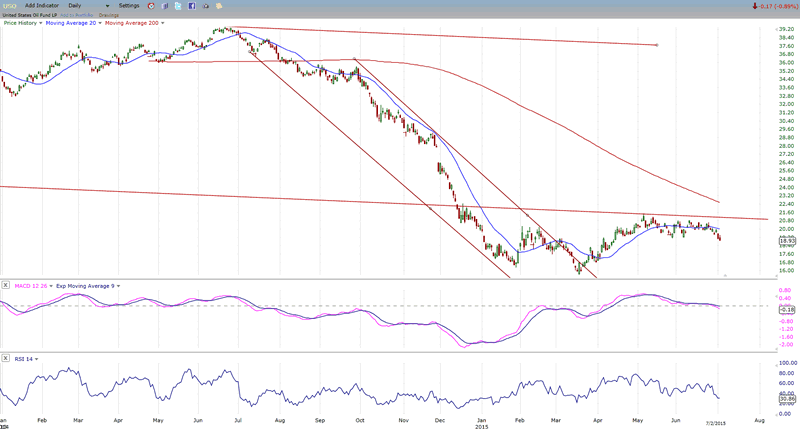Open the Settings menu

point(129,6)
